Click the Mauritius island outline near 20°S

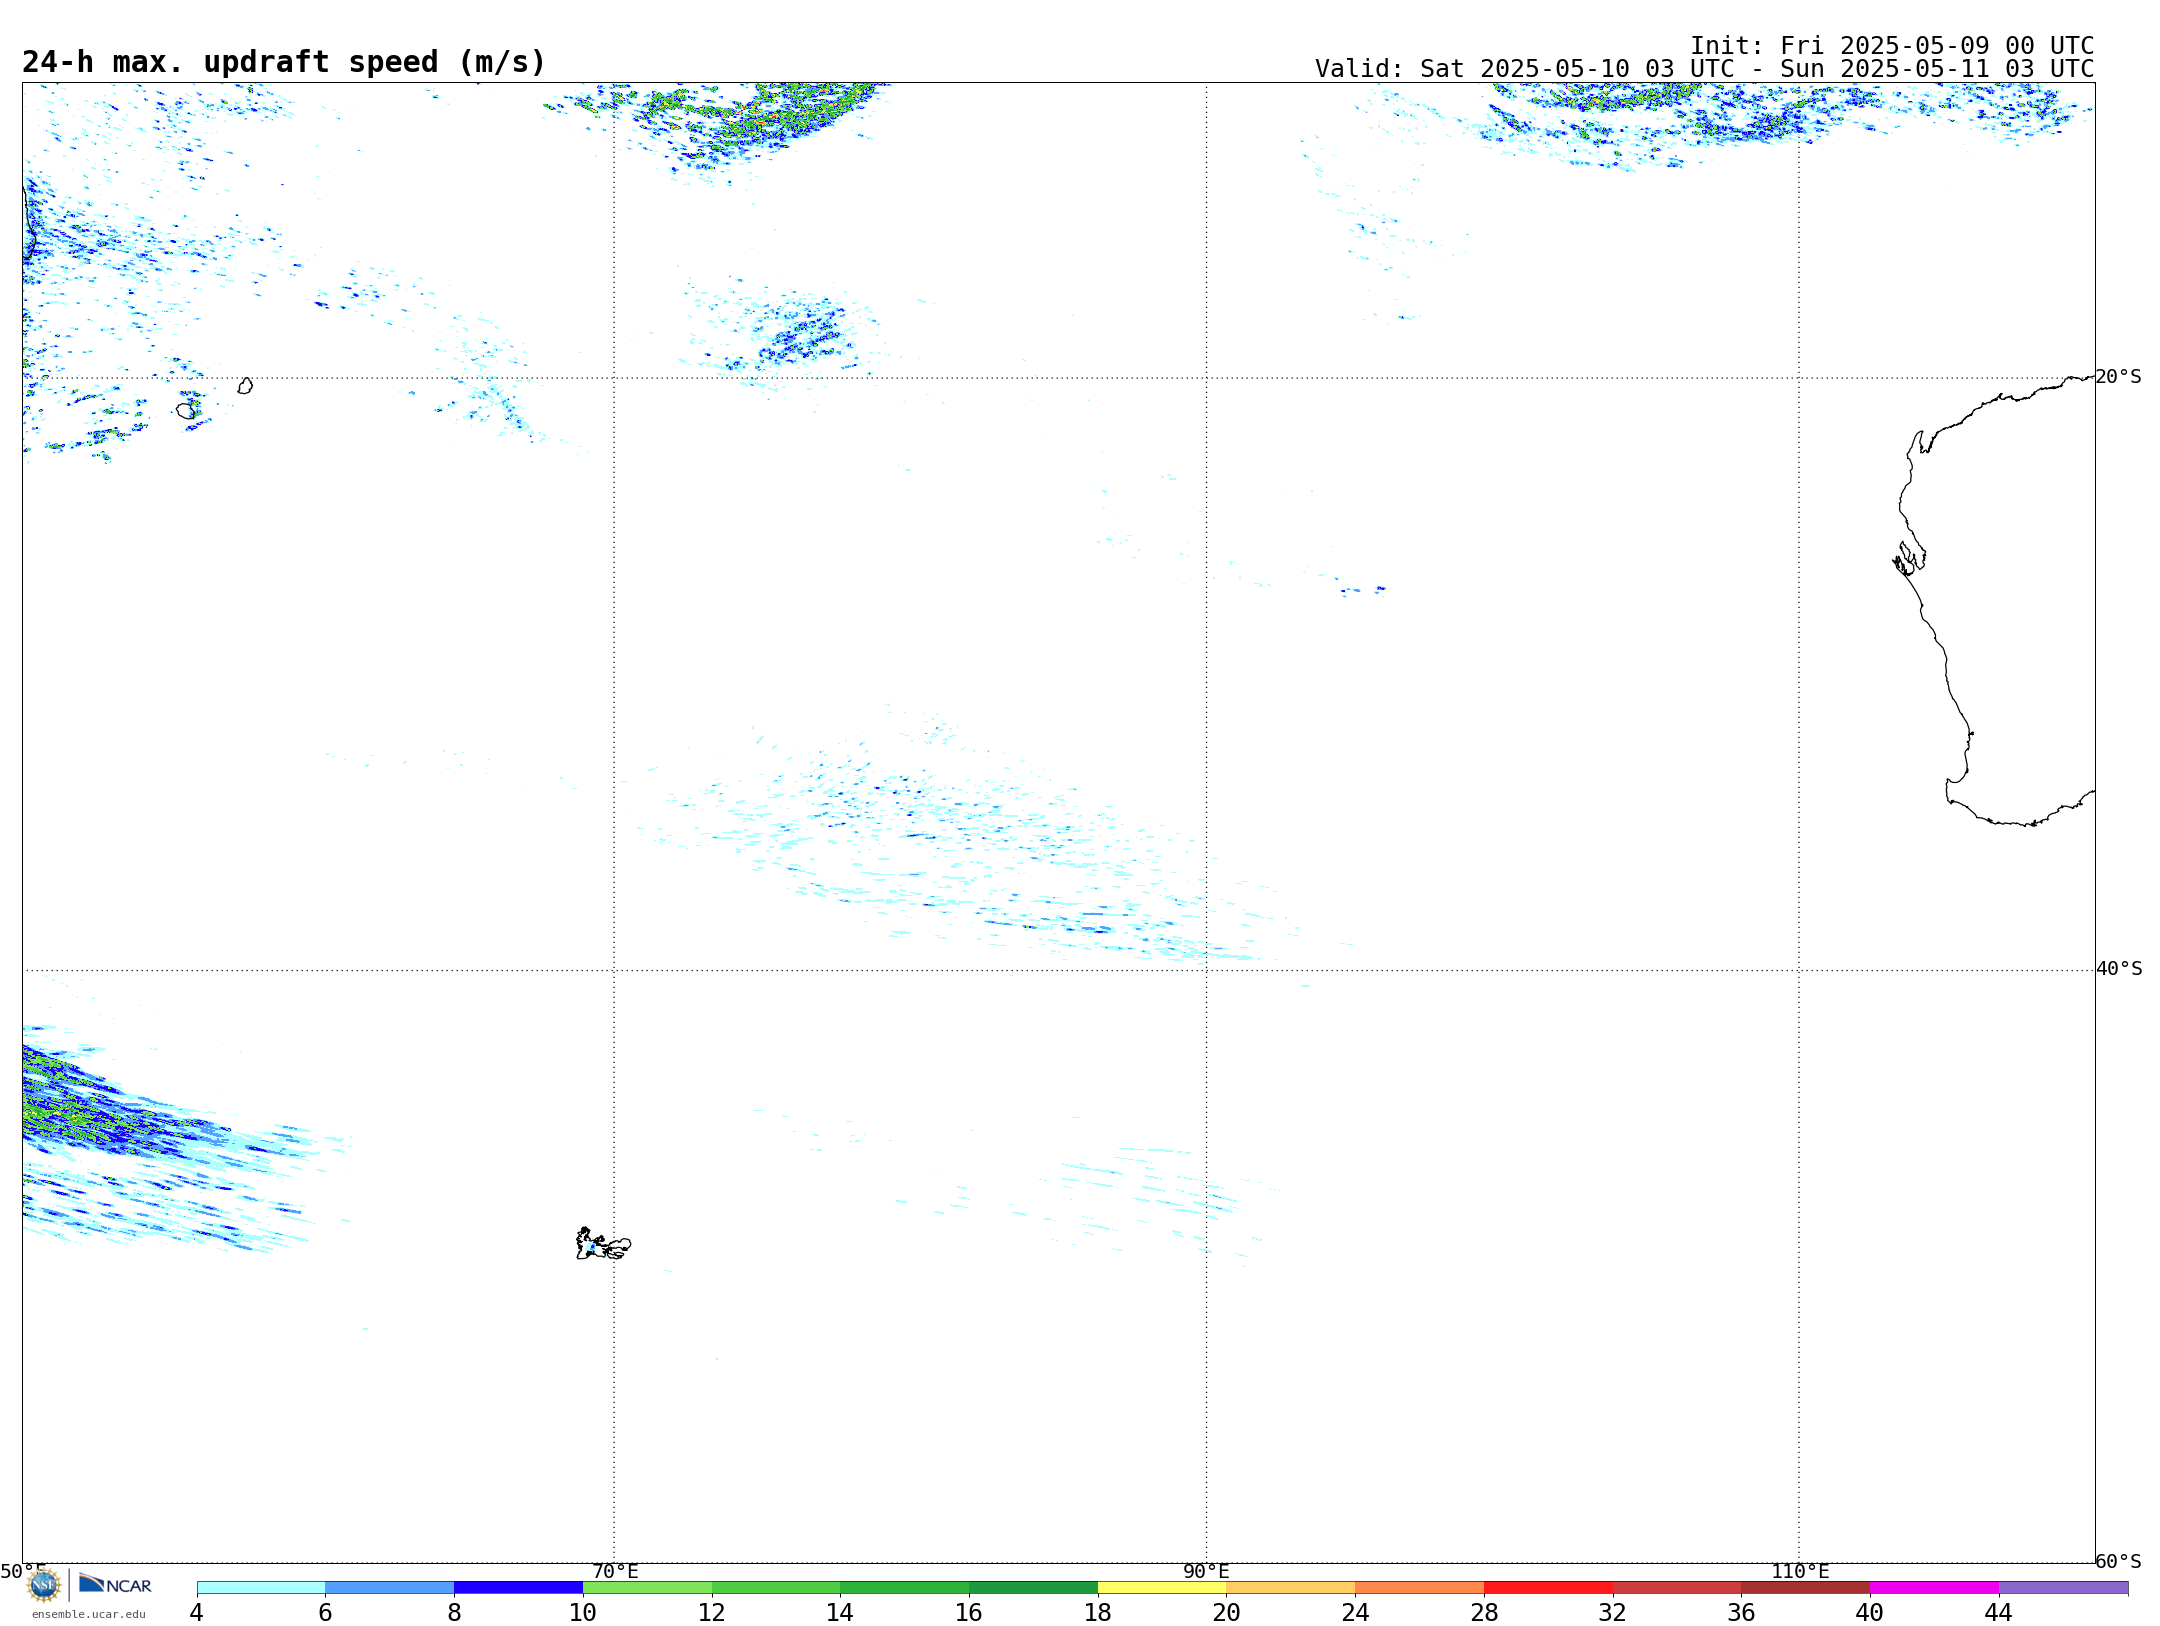[x=245, y=386]
